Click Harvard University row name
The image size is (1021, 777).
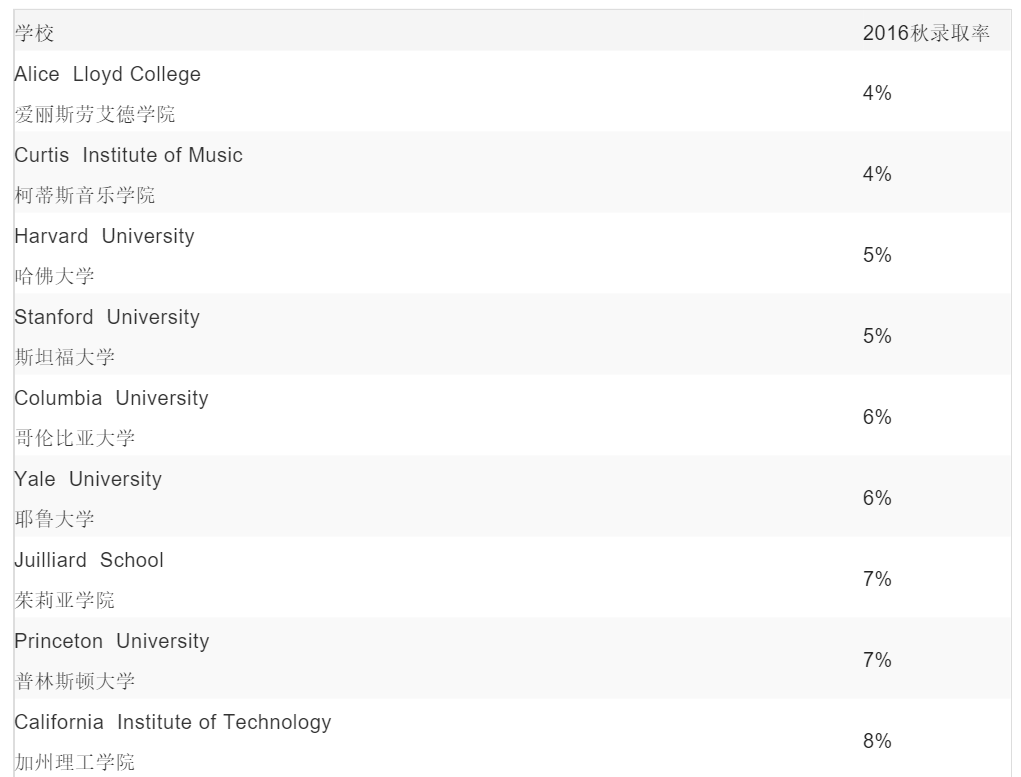click(104, 237)
